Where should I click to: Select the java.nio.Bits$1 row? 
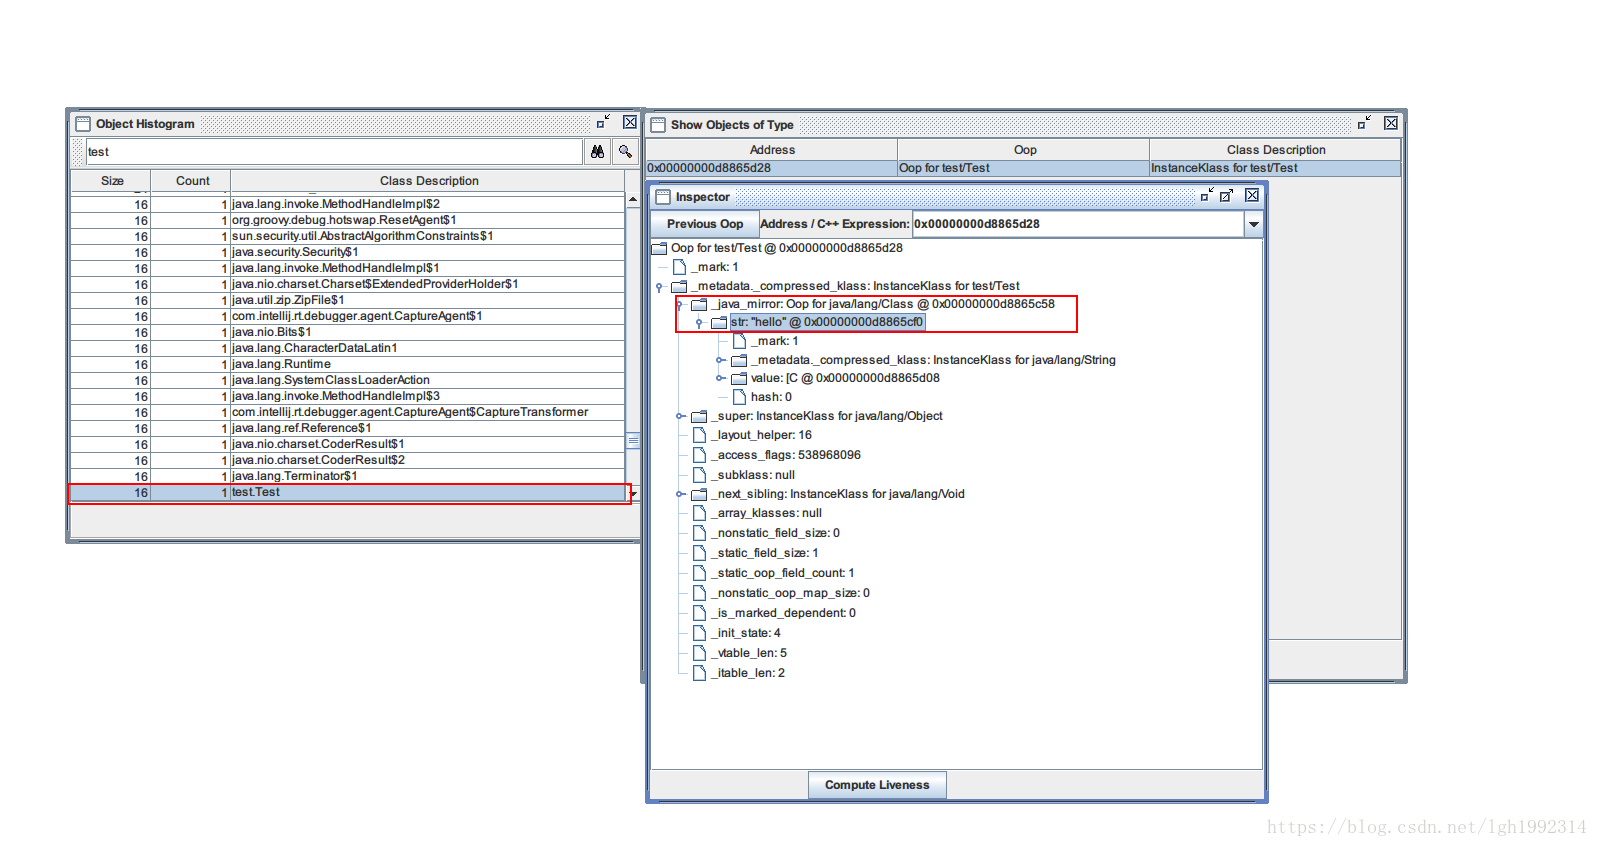point(348,332)
